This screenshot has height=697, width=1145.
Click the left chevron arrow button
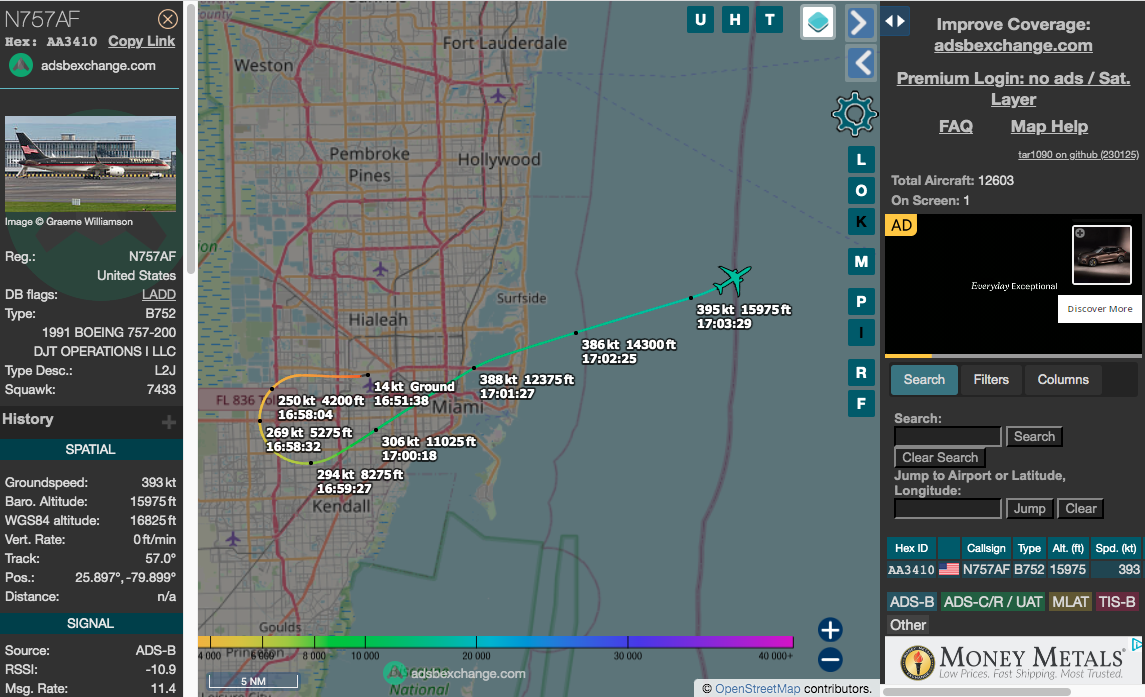coord(861,63)
